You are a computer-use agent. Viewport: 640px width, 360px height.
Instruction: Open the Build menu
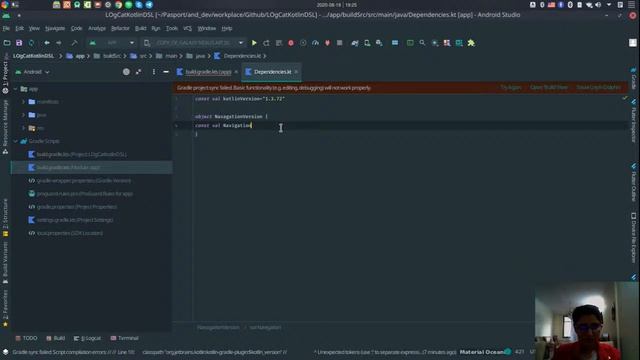140,29
